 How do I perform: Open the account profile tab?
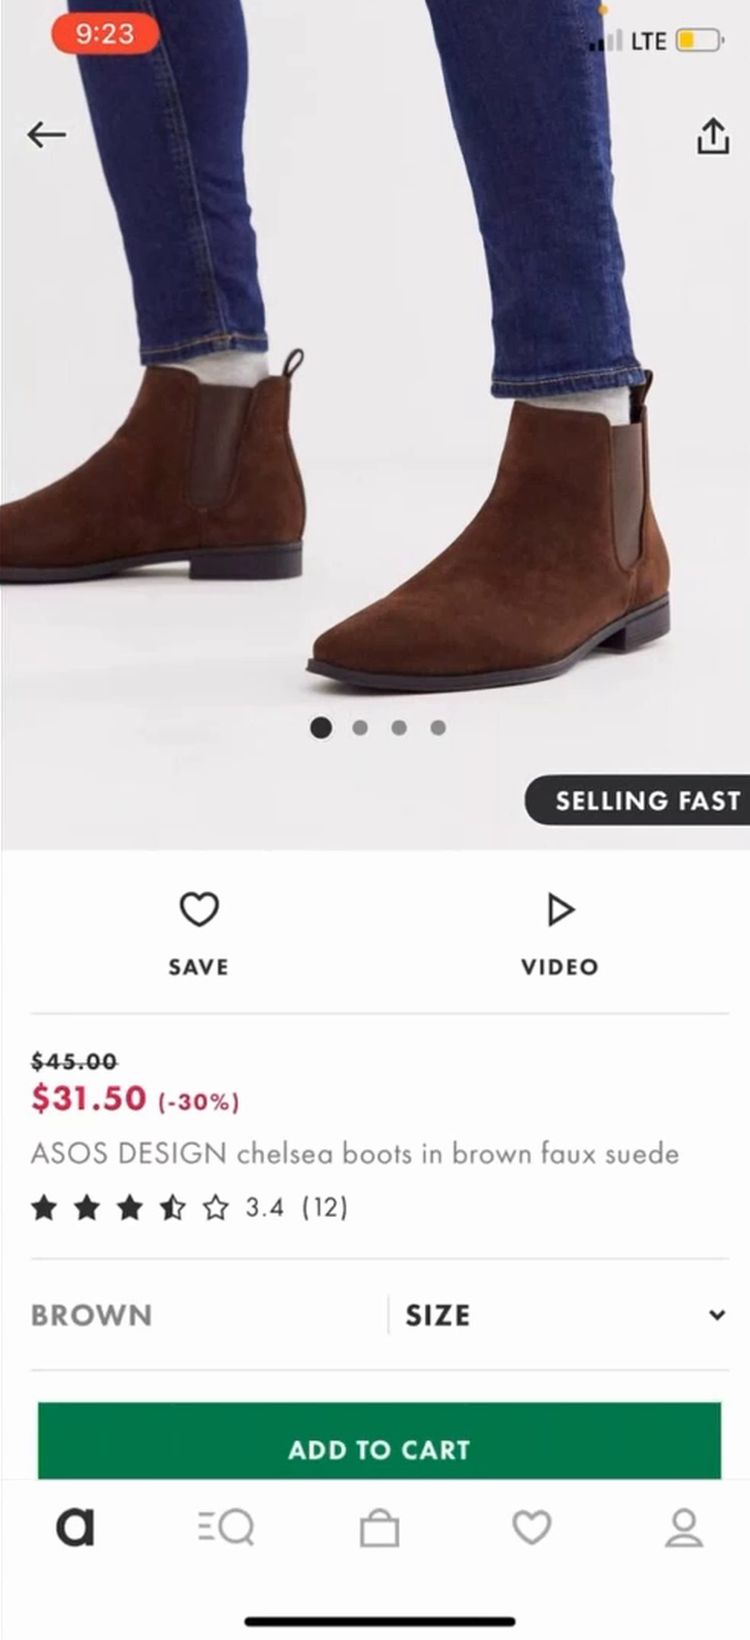684,1528
